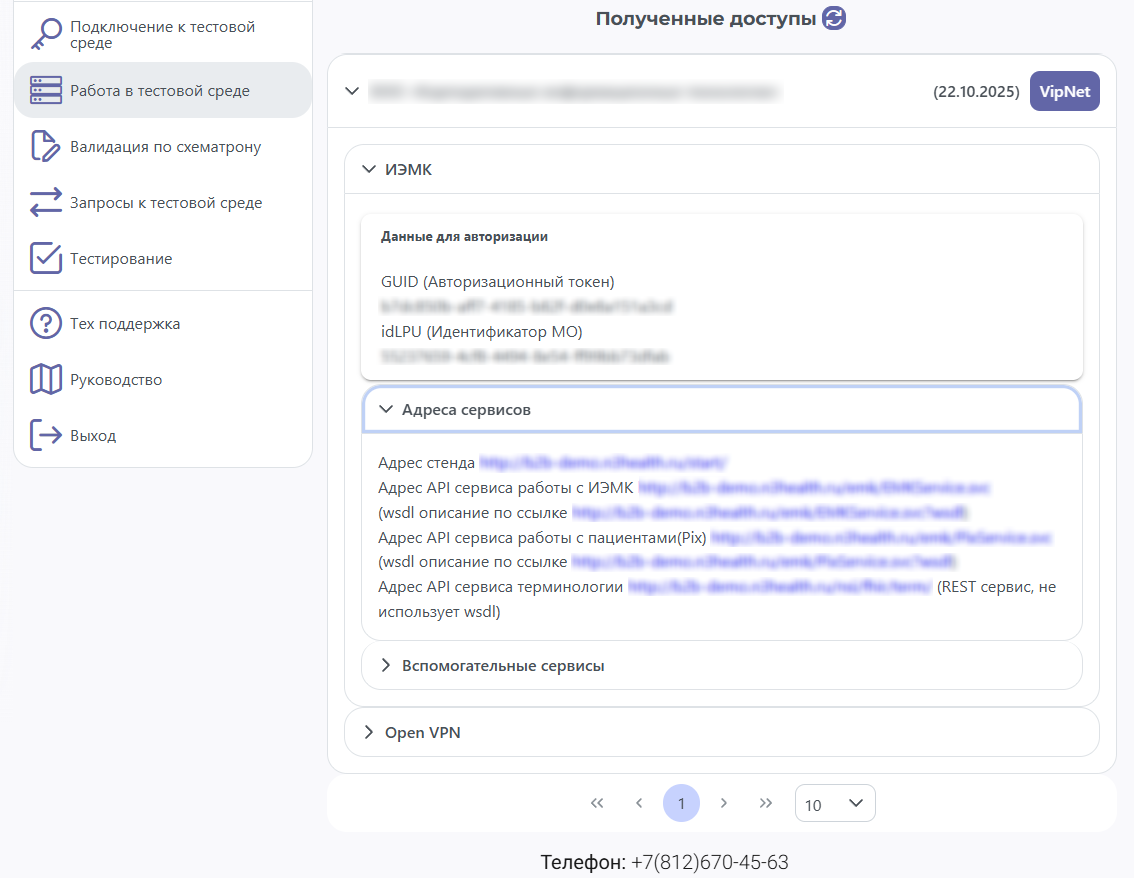This screenshot has width=1134, height=878.
Task: Open the ИЭМК API service address link
Action: pos(814,488)
